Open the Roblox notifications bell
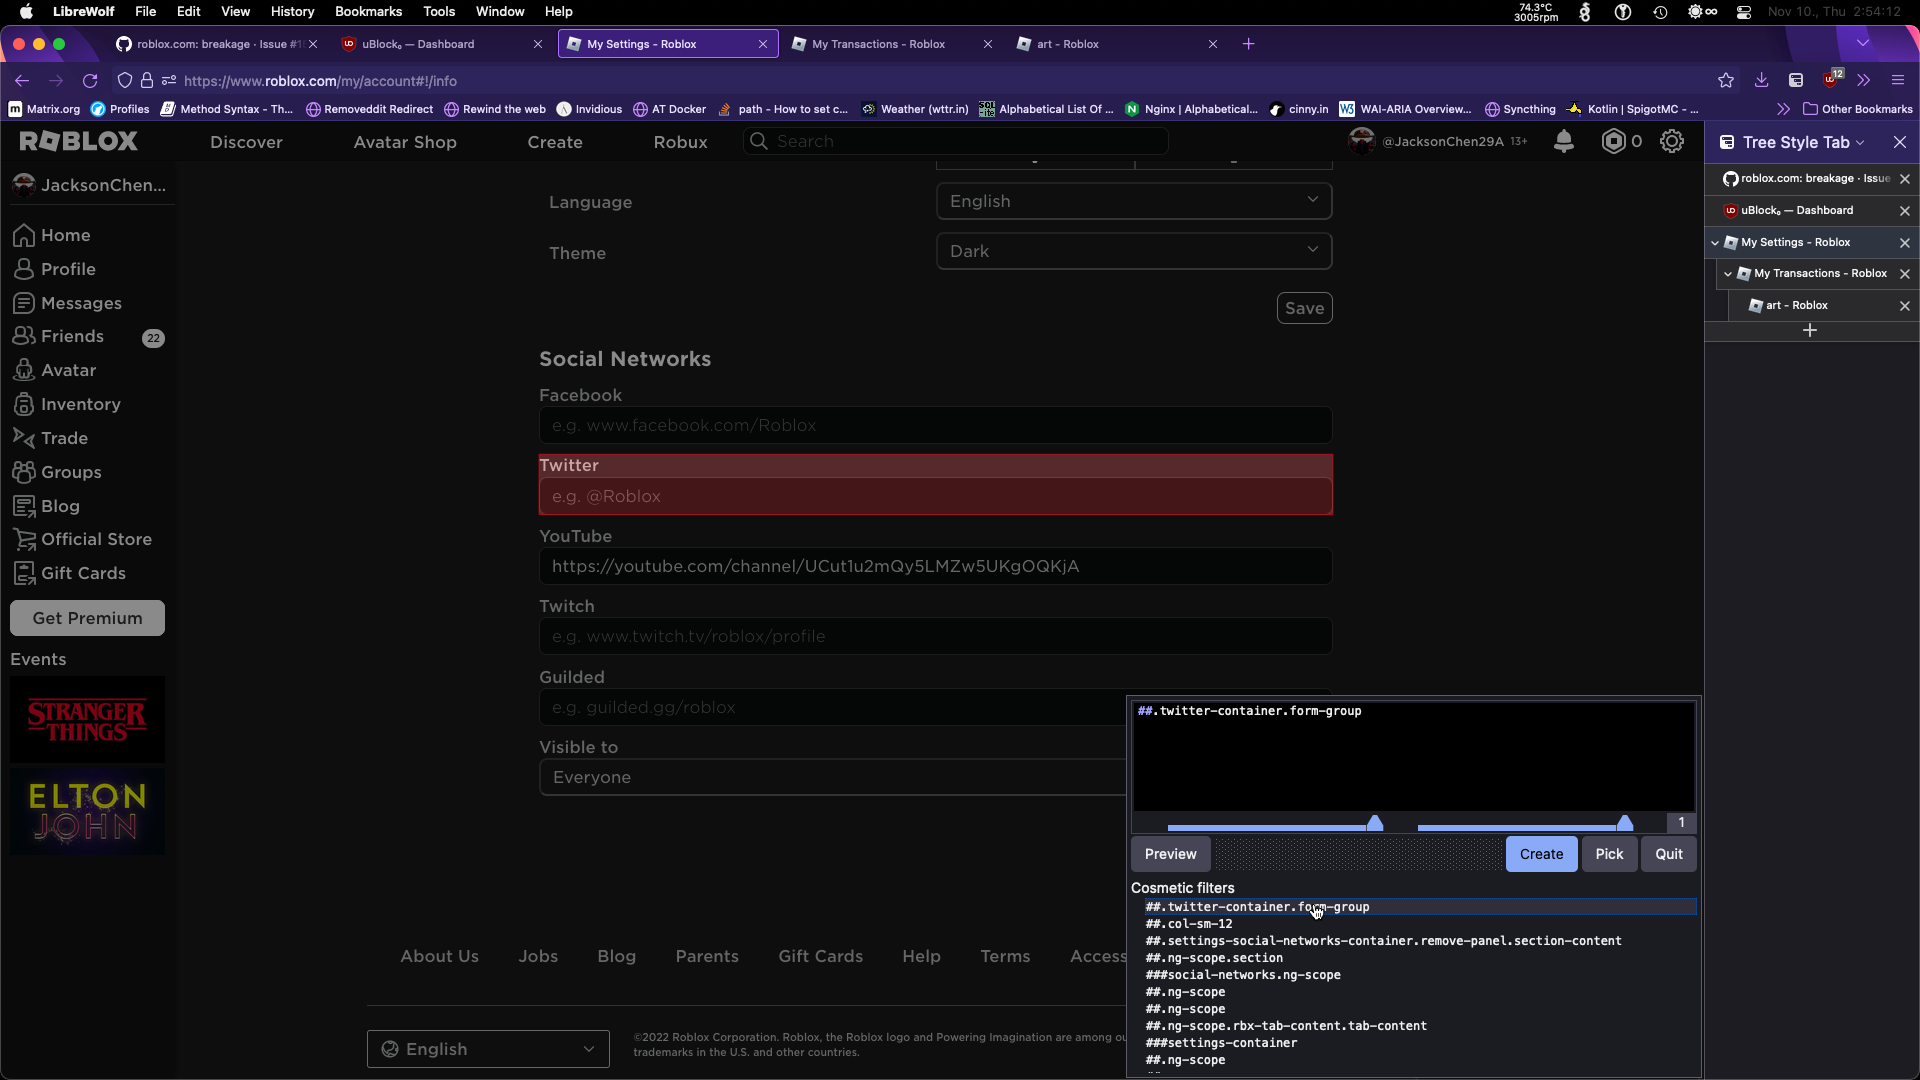 coord(1564,141)
